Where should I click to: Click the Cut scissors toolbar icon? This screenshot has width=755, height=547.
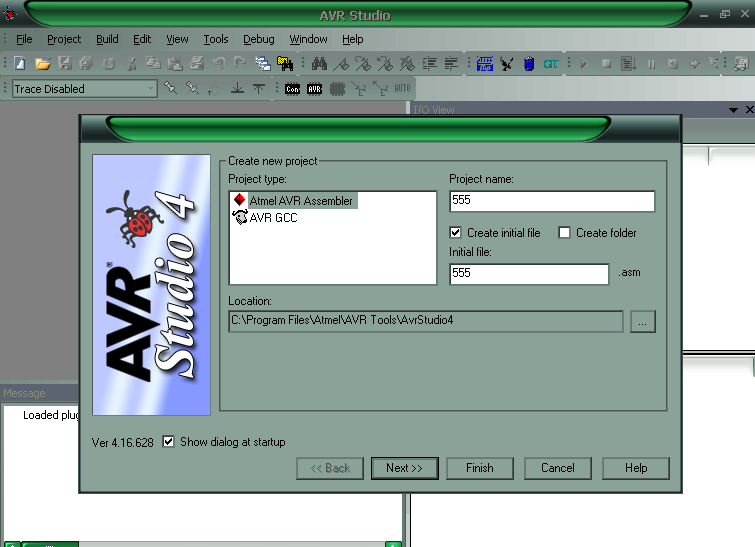[131, 63]
